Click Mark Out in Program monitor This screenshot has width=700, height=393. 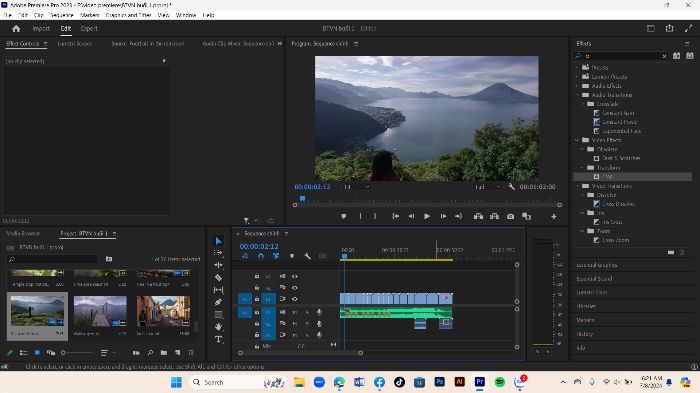tap(375, 216)
